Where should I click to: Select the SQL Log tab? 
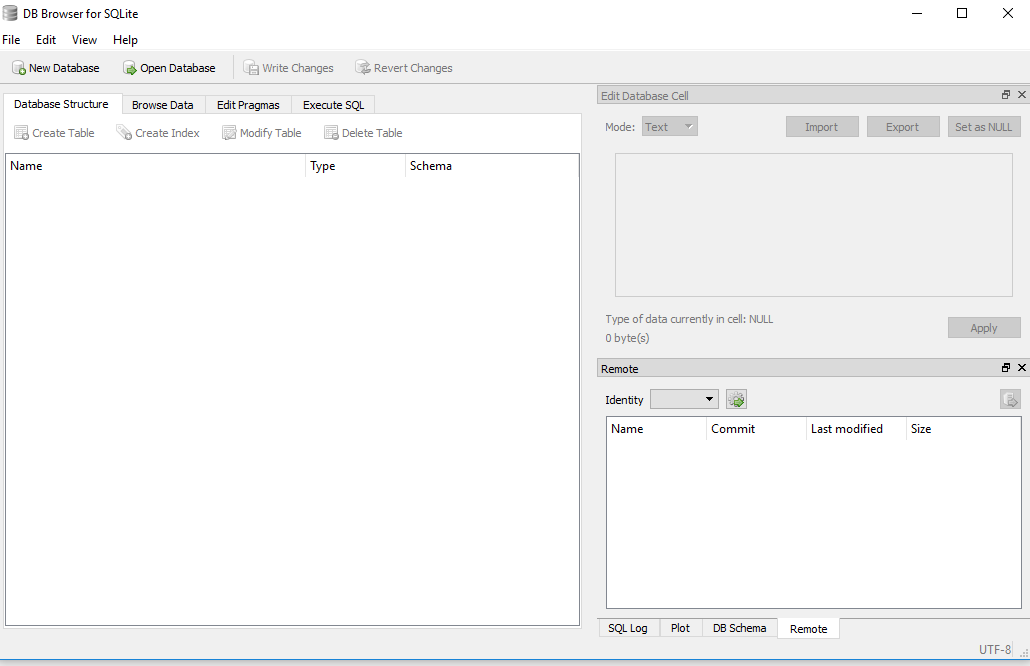click(628, 629)
